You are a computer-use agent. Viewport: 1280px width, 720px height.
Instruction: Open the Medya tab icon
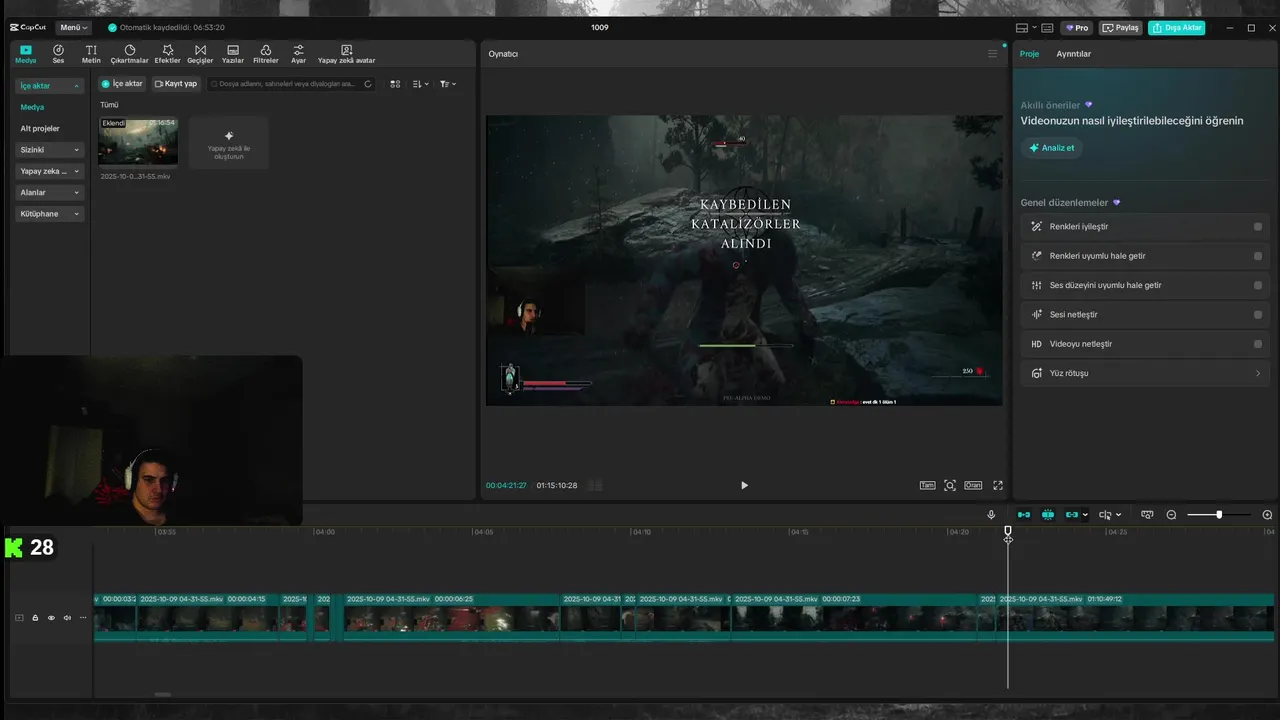click(25, 54)
